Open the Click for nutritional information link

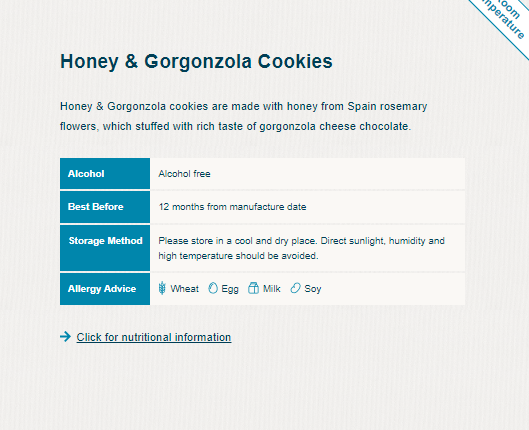(154, 337)
